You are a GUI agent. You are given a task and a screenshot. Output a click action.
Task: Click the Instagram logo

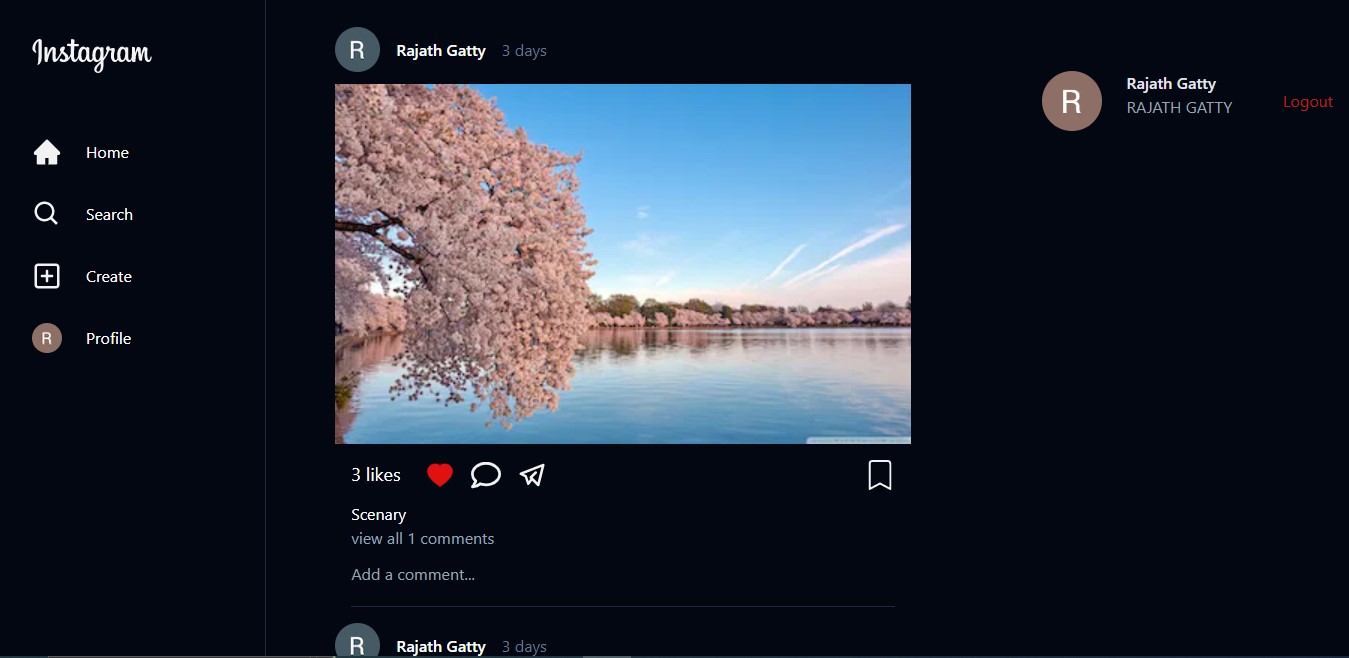[x=91, y=55]
